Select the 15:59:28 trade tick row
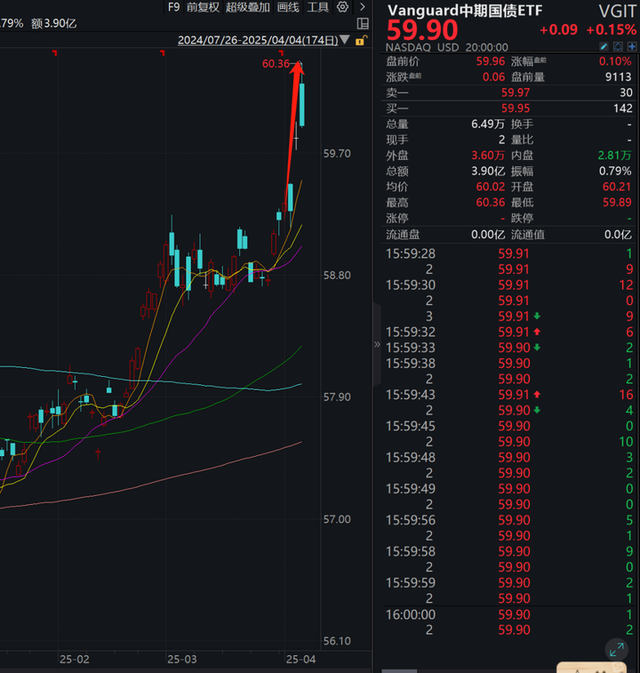 509,254
